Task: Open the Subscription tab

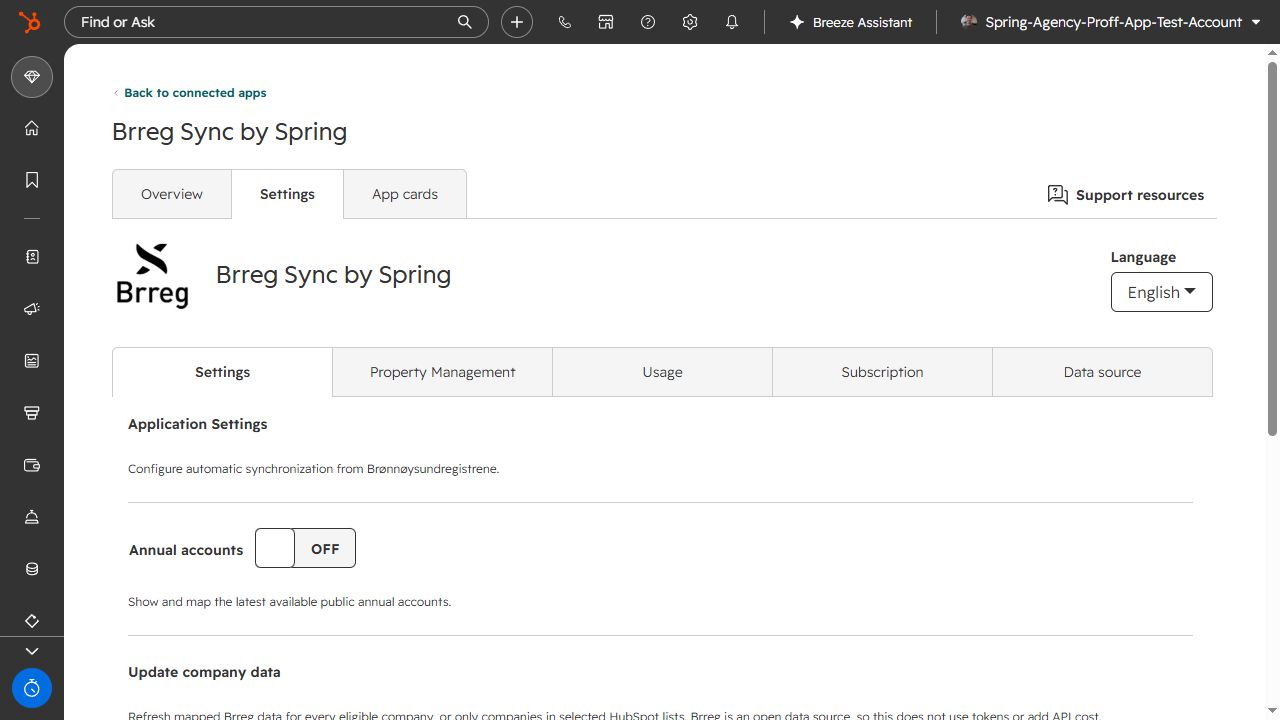Action: 882,372
